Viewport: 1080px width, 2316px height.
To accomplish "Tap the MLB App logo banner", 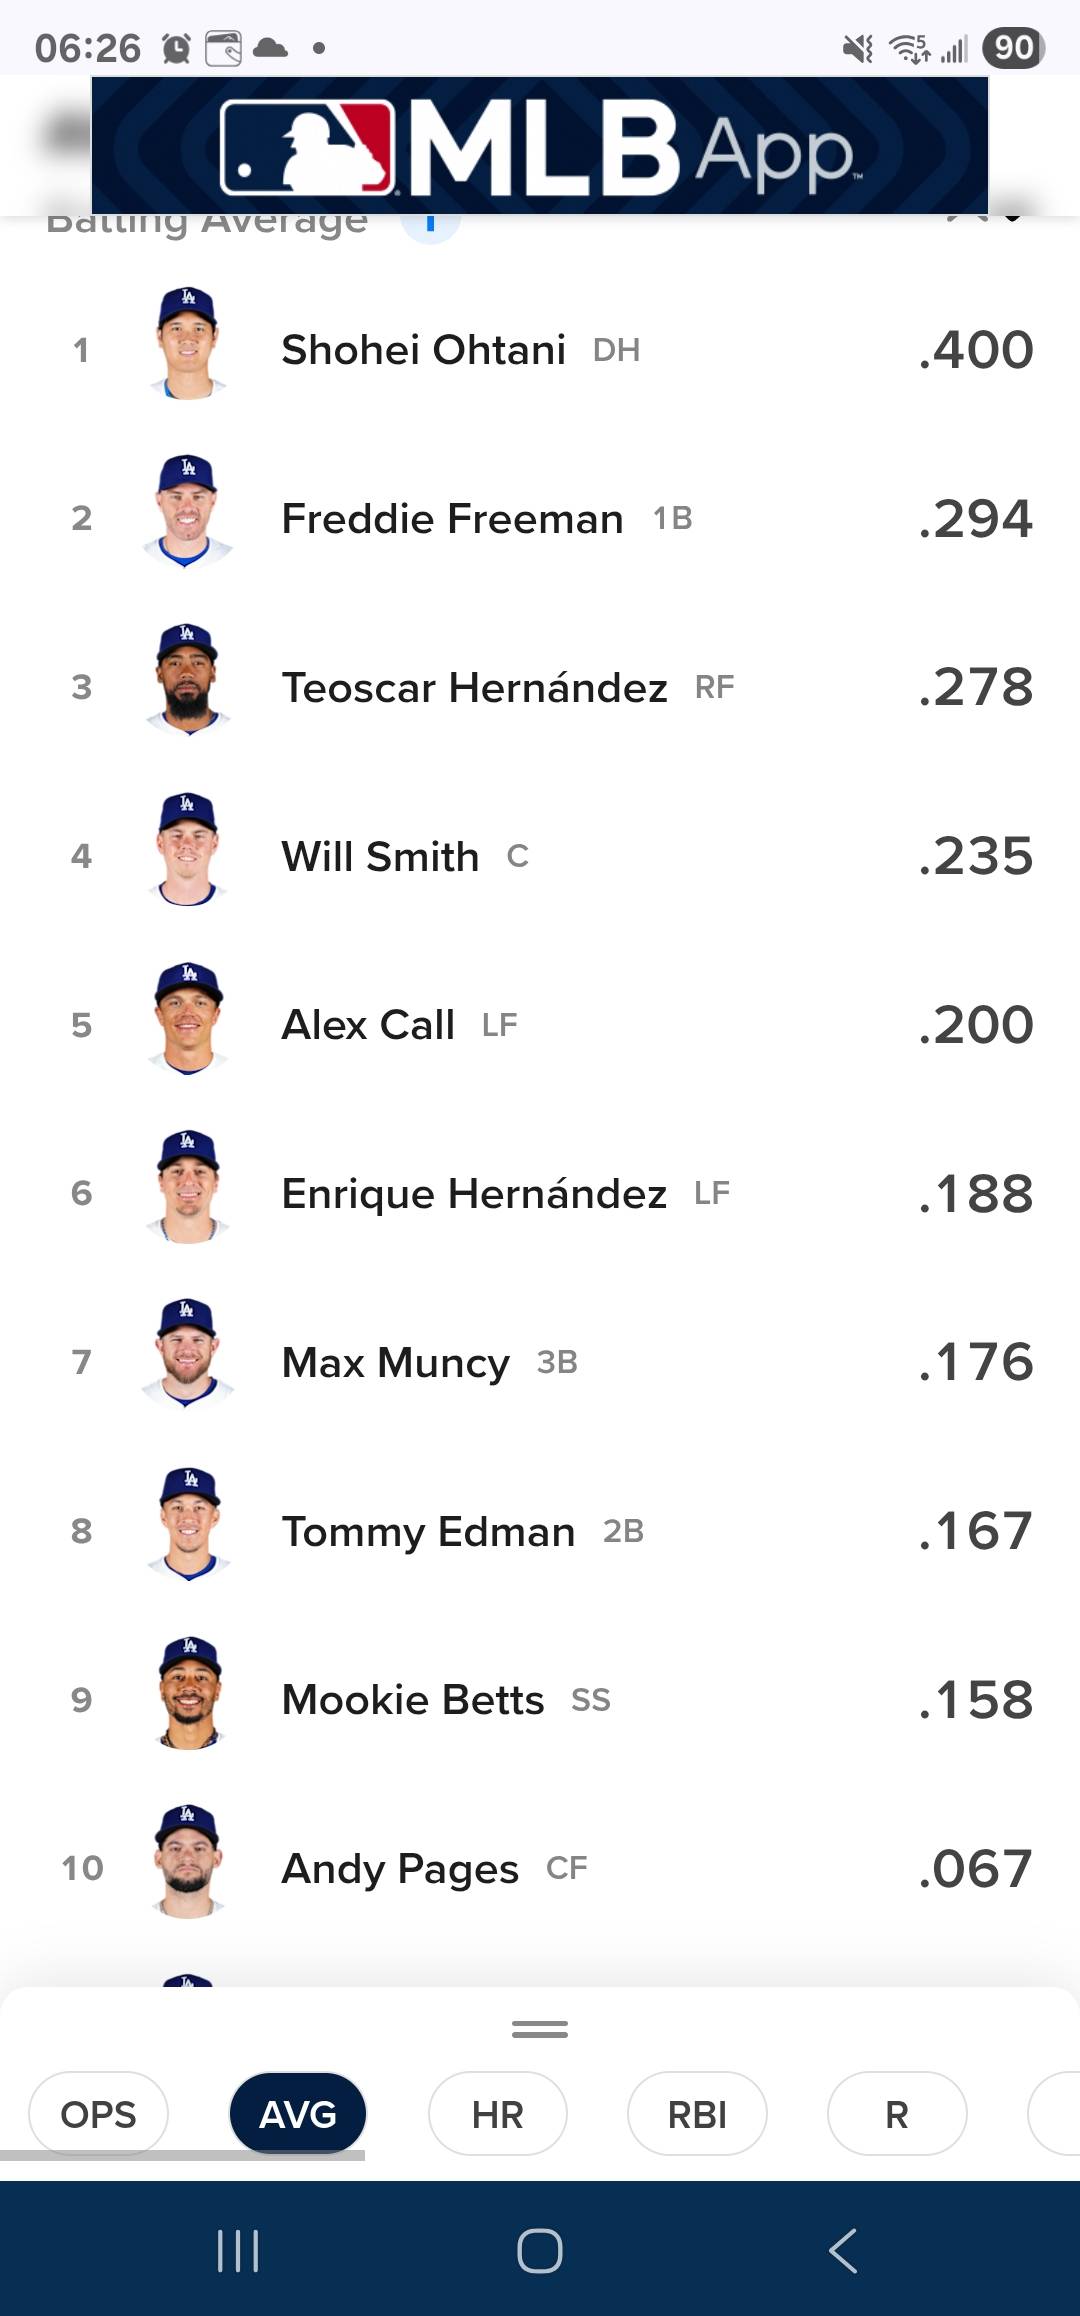I will tap(540, 146).
